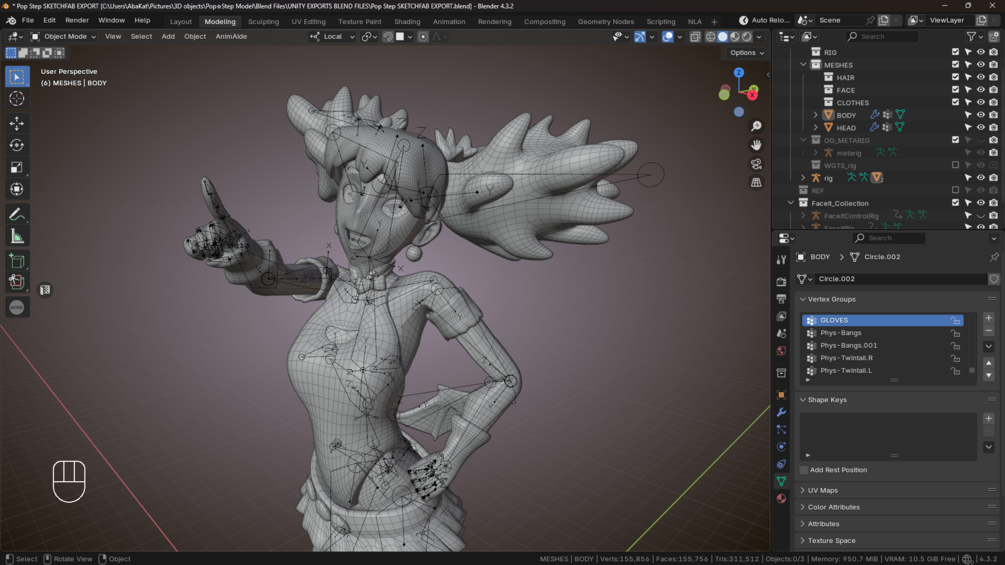Image resolution: width=1005 pixels, height=565 pixels.
Task: Uncheck the FACE collection checkbox
Action: (956, 90)
